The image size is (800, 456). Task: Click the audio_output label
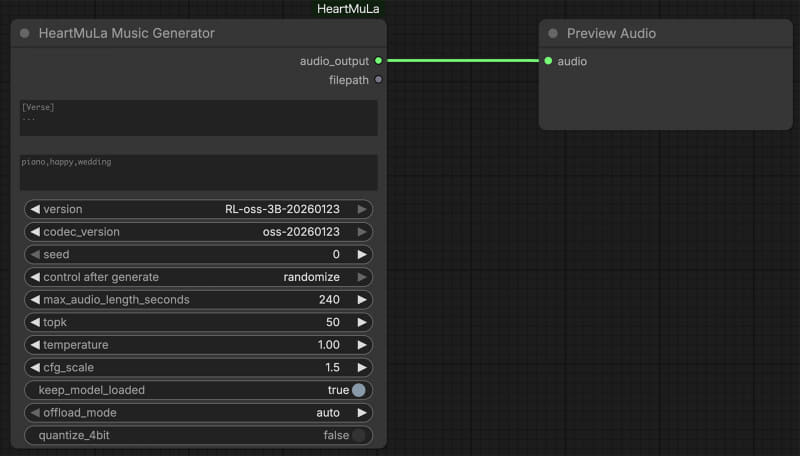(x=334, y=61)
